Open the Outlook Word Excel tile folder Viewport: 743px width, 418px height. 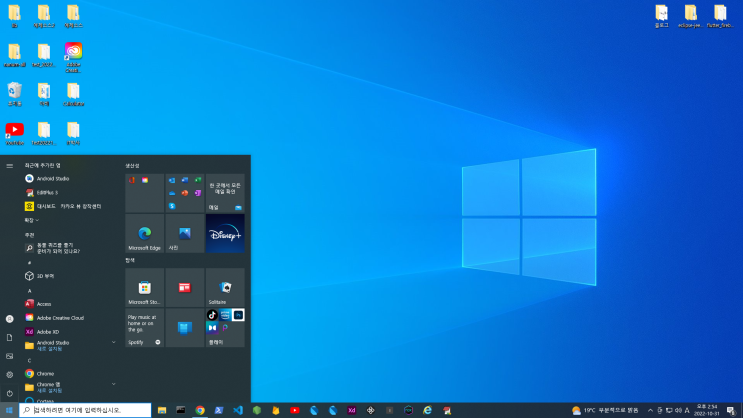185,193
